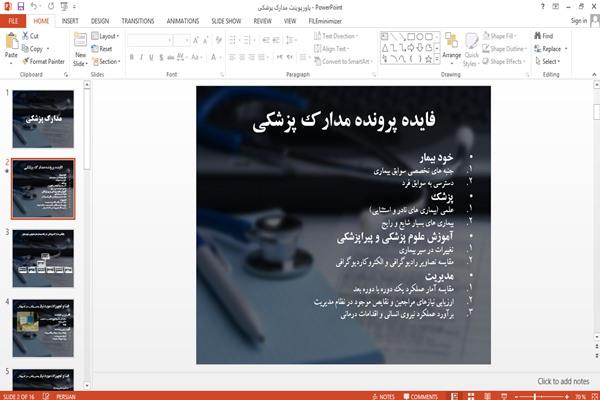Switch to Reading View
The height and width of the screenshot is (400, 600).
pos(487,396)
